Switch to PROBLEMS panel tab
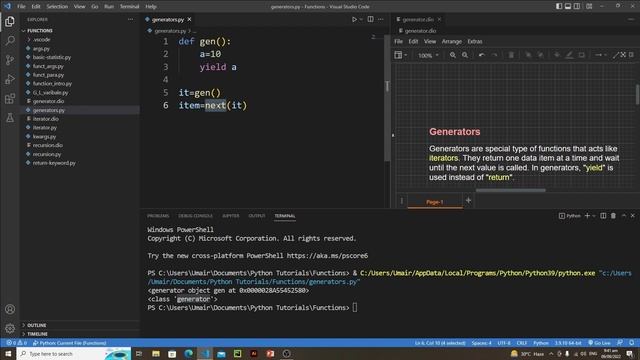 point(158,216)
